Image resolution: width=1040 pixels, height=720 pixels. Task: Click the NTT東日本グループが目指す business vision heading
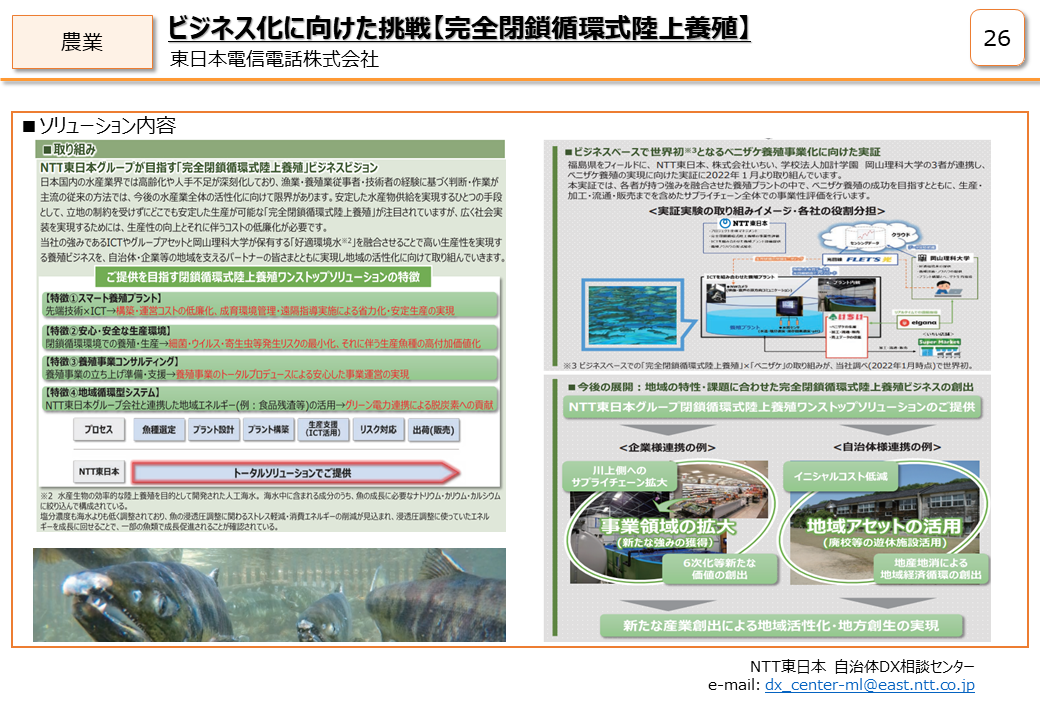point(209,168)
